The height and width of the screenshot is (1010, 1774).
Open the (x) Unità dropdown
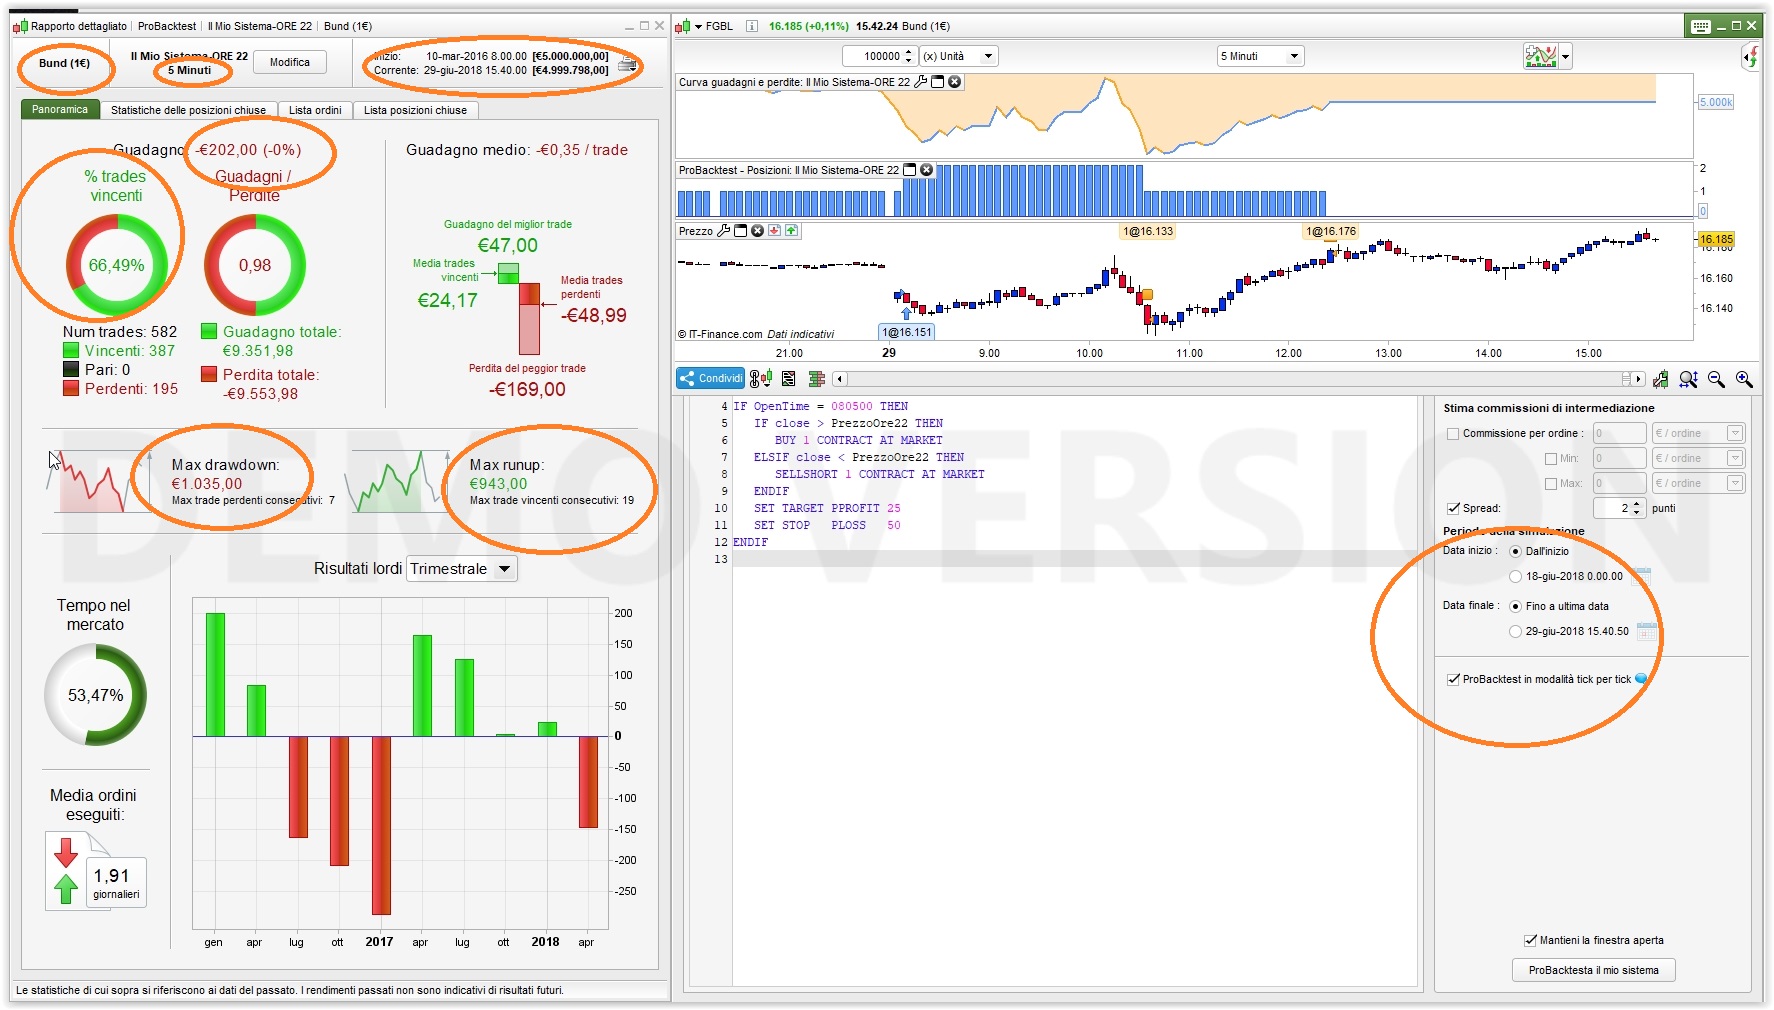[x=959, y=56]
